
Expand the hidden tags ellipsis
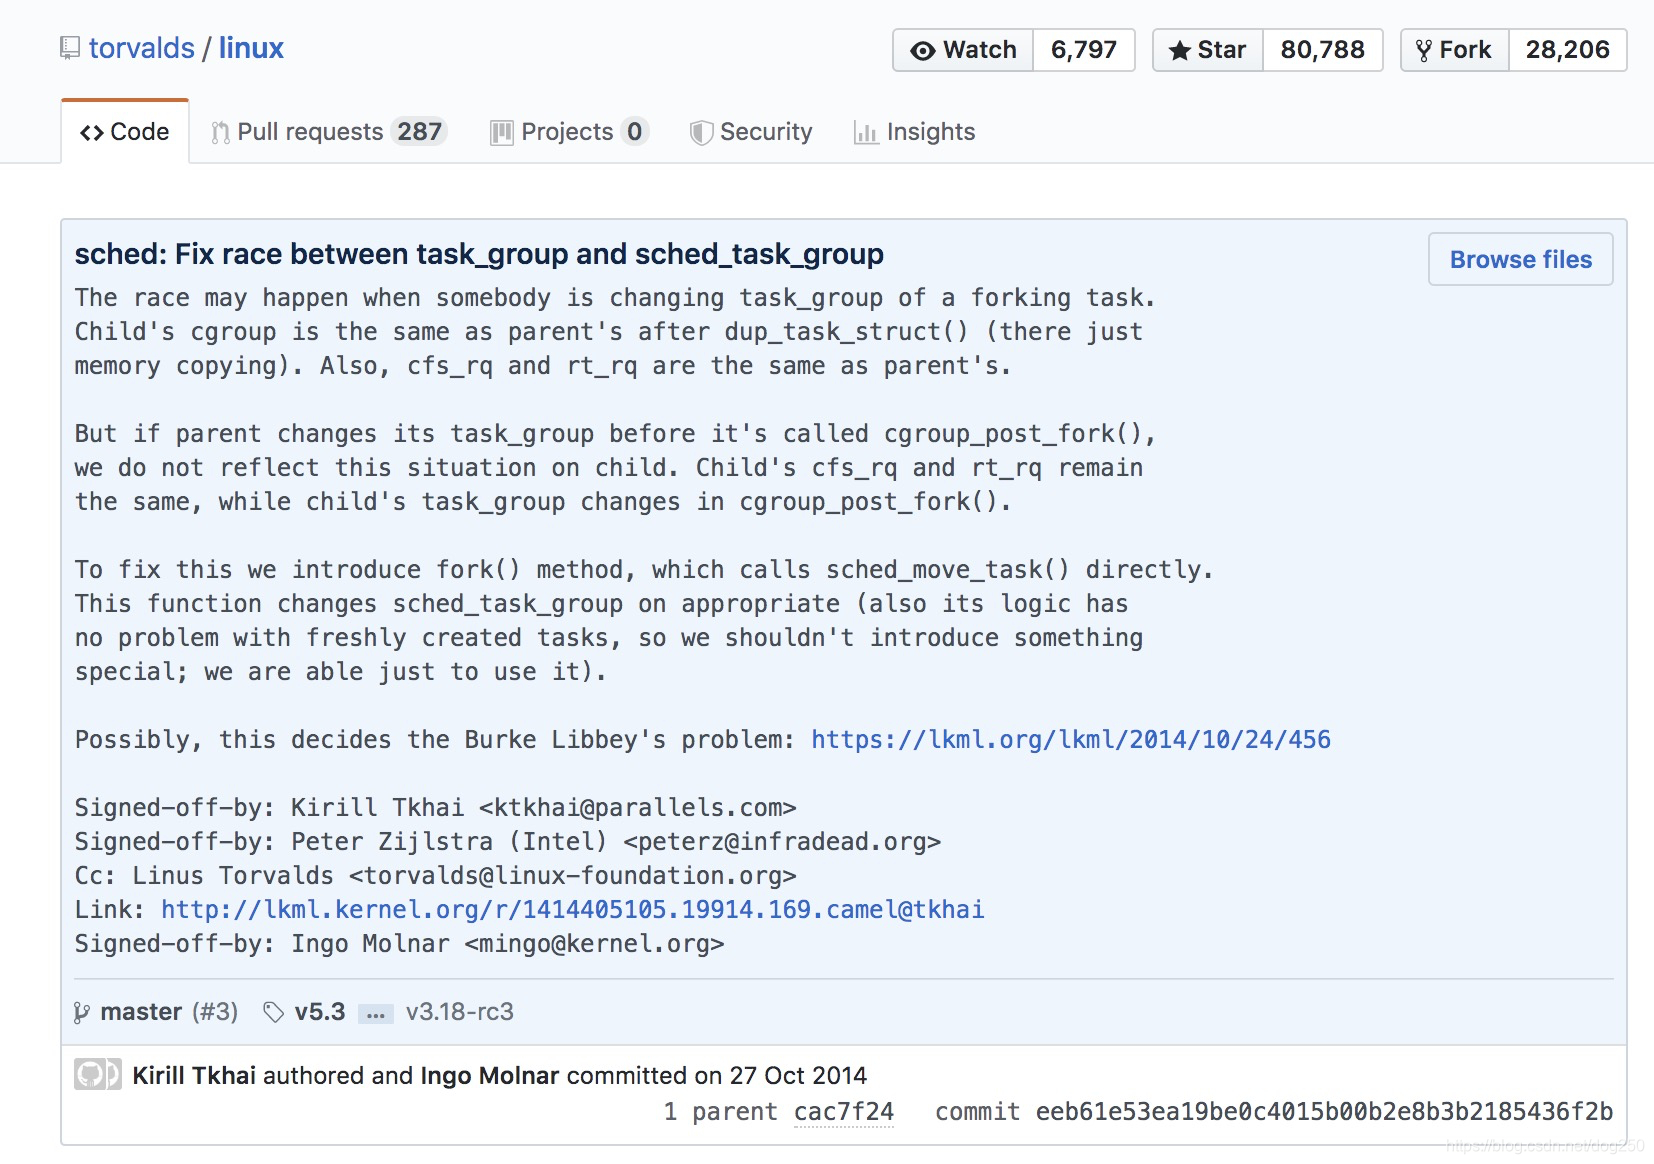point(375,1014)
